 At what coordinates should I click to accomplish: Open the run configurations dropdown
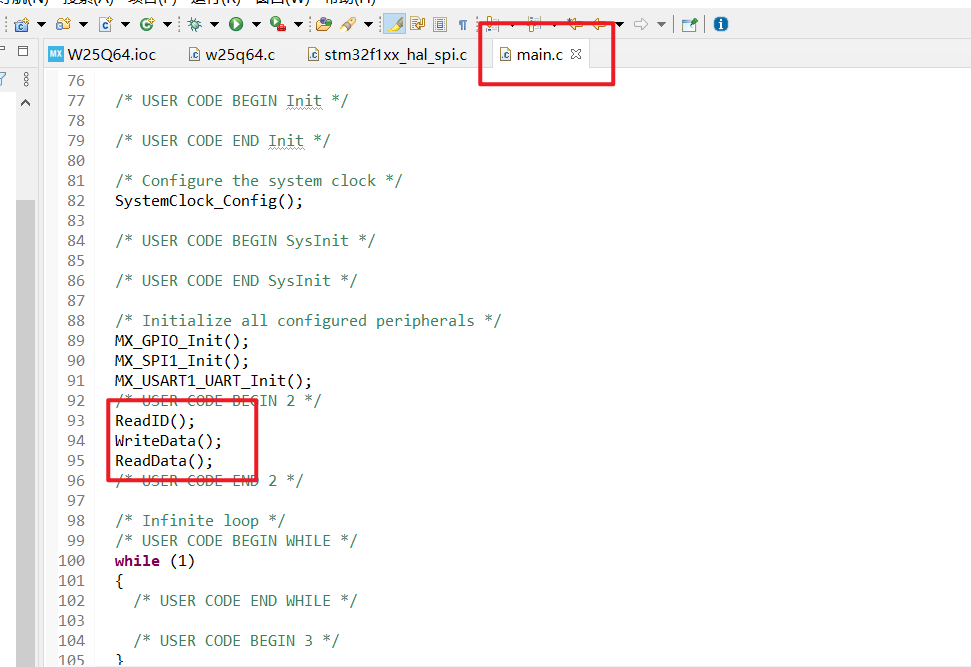click(x=256, y=25)
